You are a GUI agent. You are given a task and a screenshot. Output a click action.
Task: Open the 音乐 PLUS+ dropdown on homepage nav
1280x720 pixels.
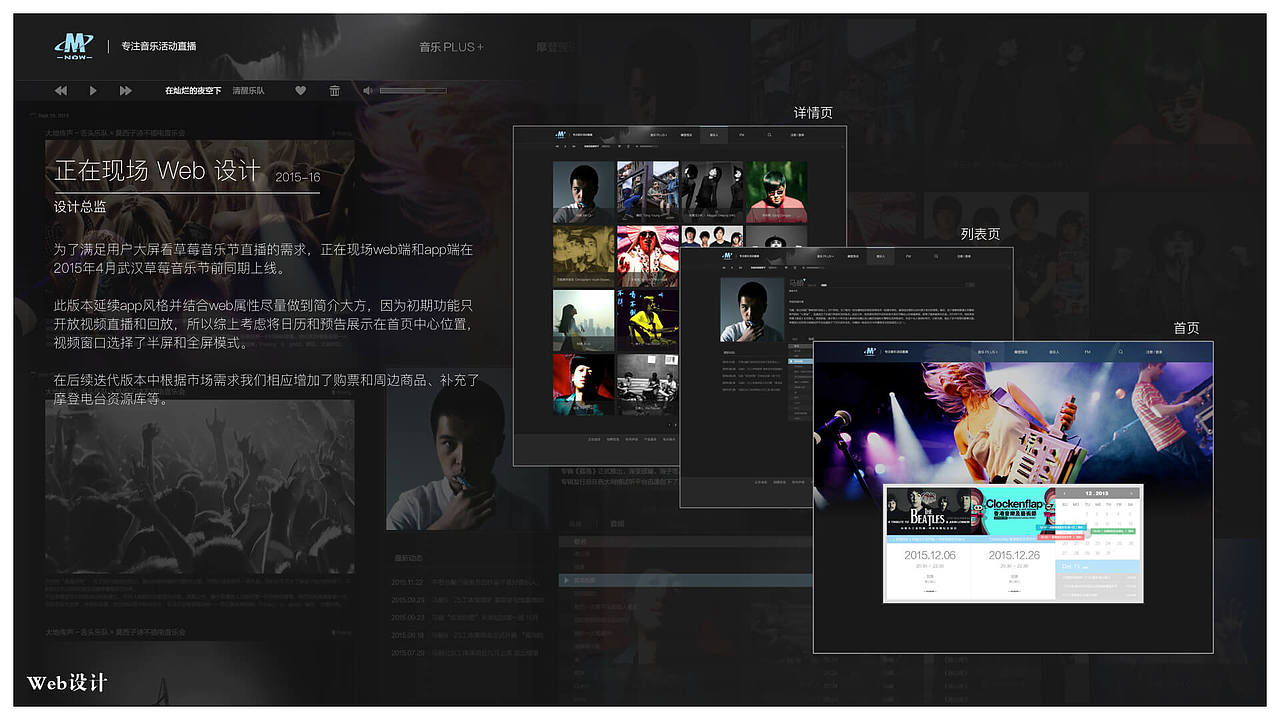pyautogui.click(x=989, y=353)
